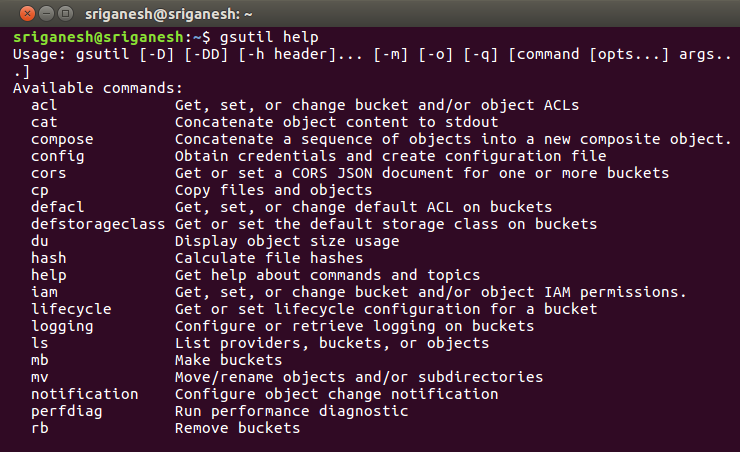Click the 'cors' command name

[49, 173]
